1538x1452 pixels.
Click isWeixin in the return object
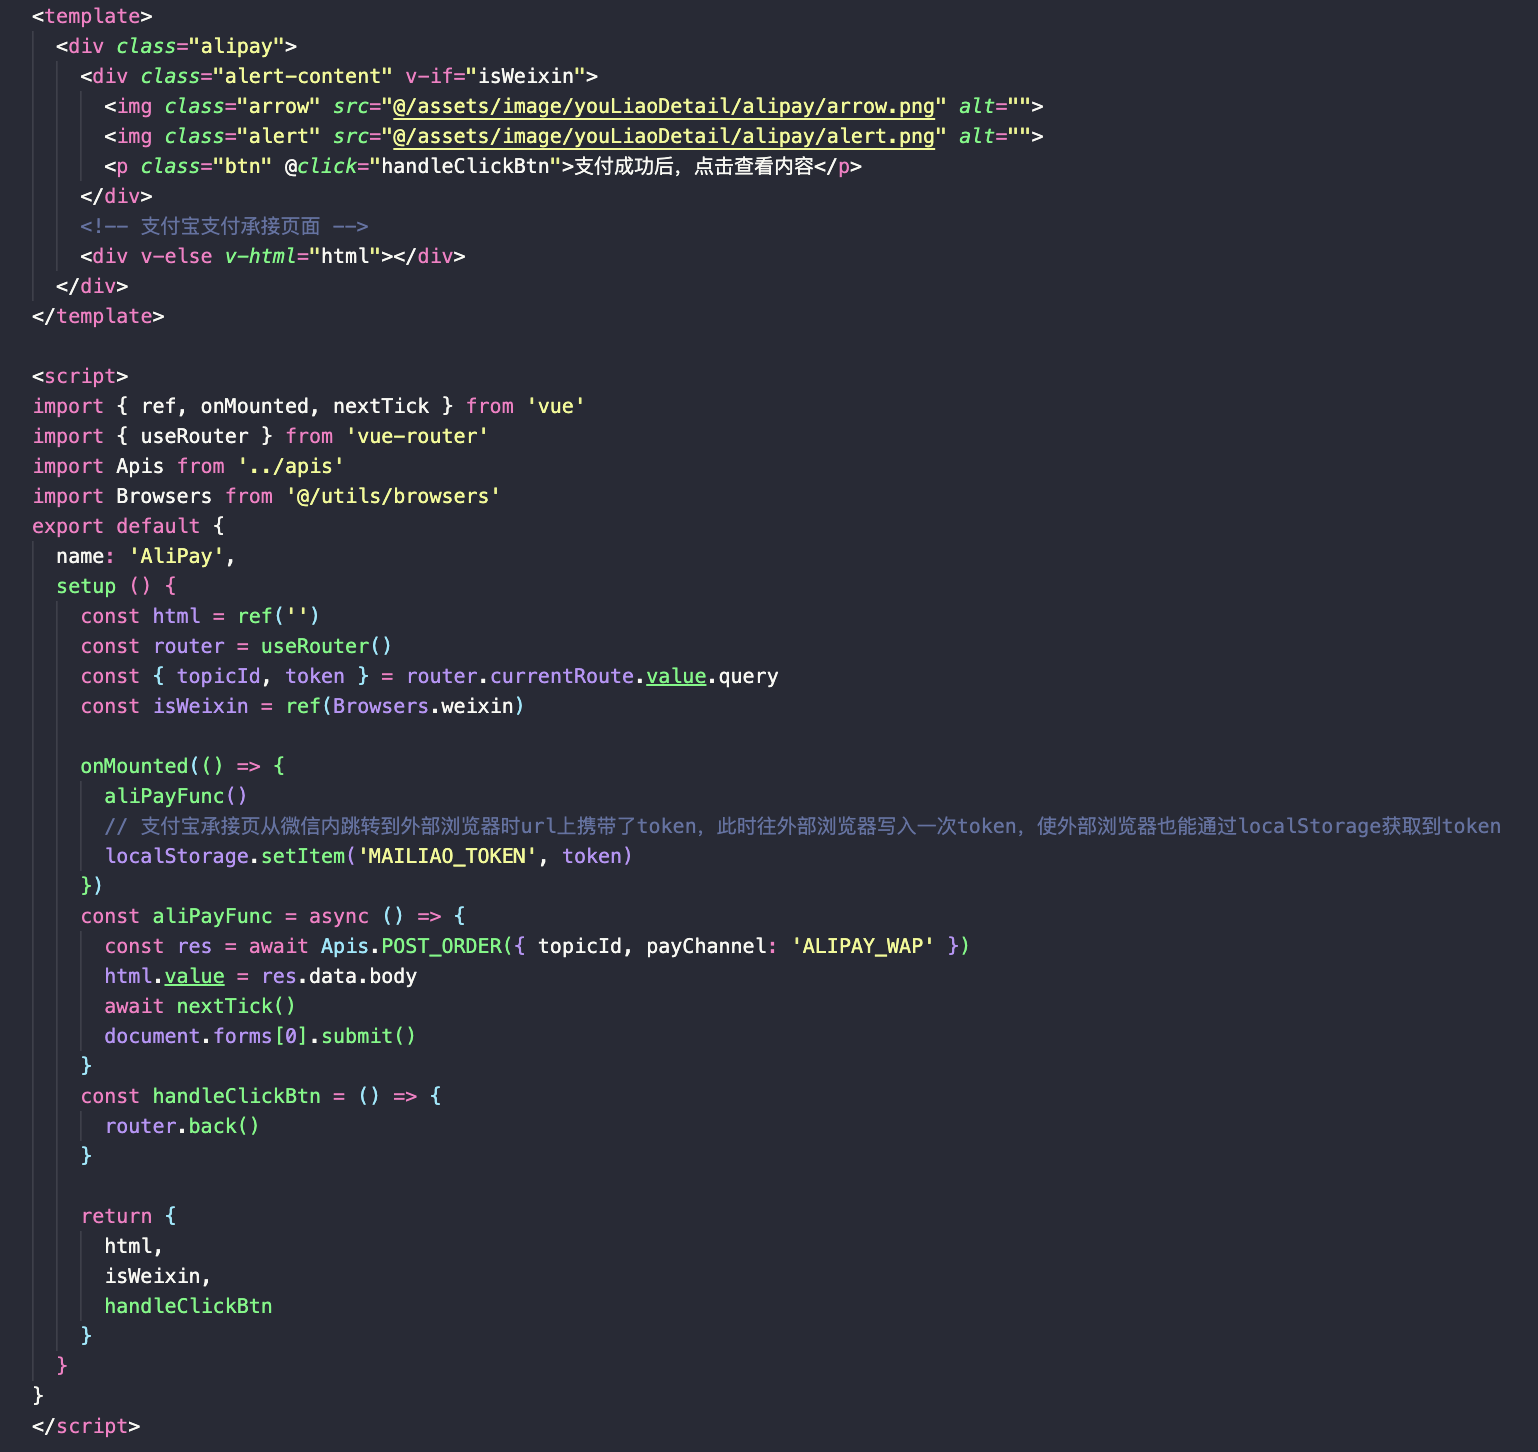[x=152, y=1276]
